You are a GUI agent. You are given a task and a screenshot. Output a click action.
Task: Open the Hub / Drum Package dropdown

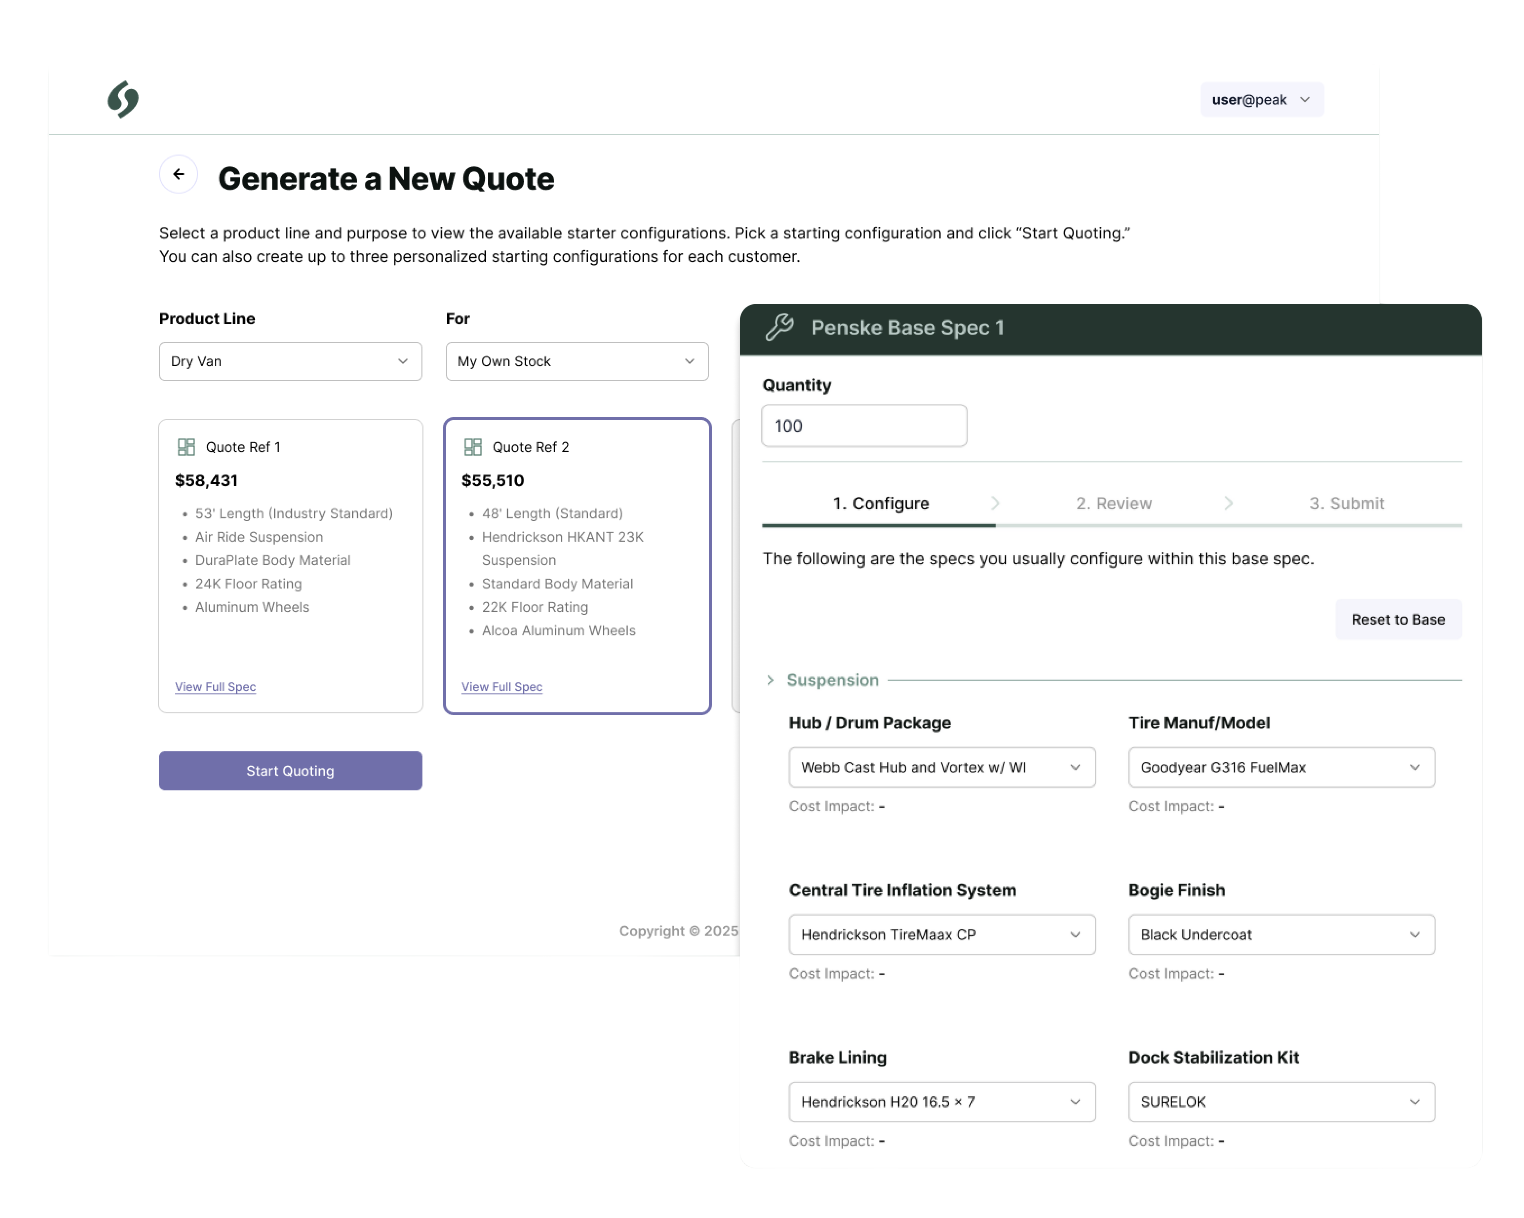point(941,767)
